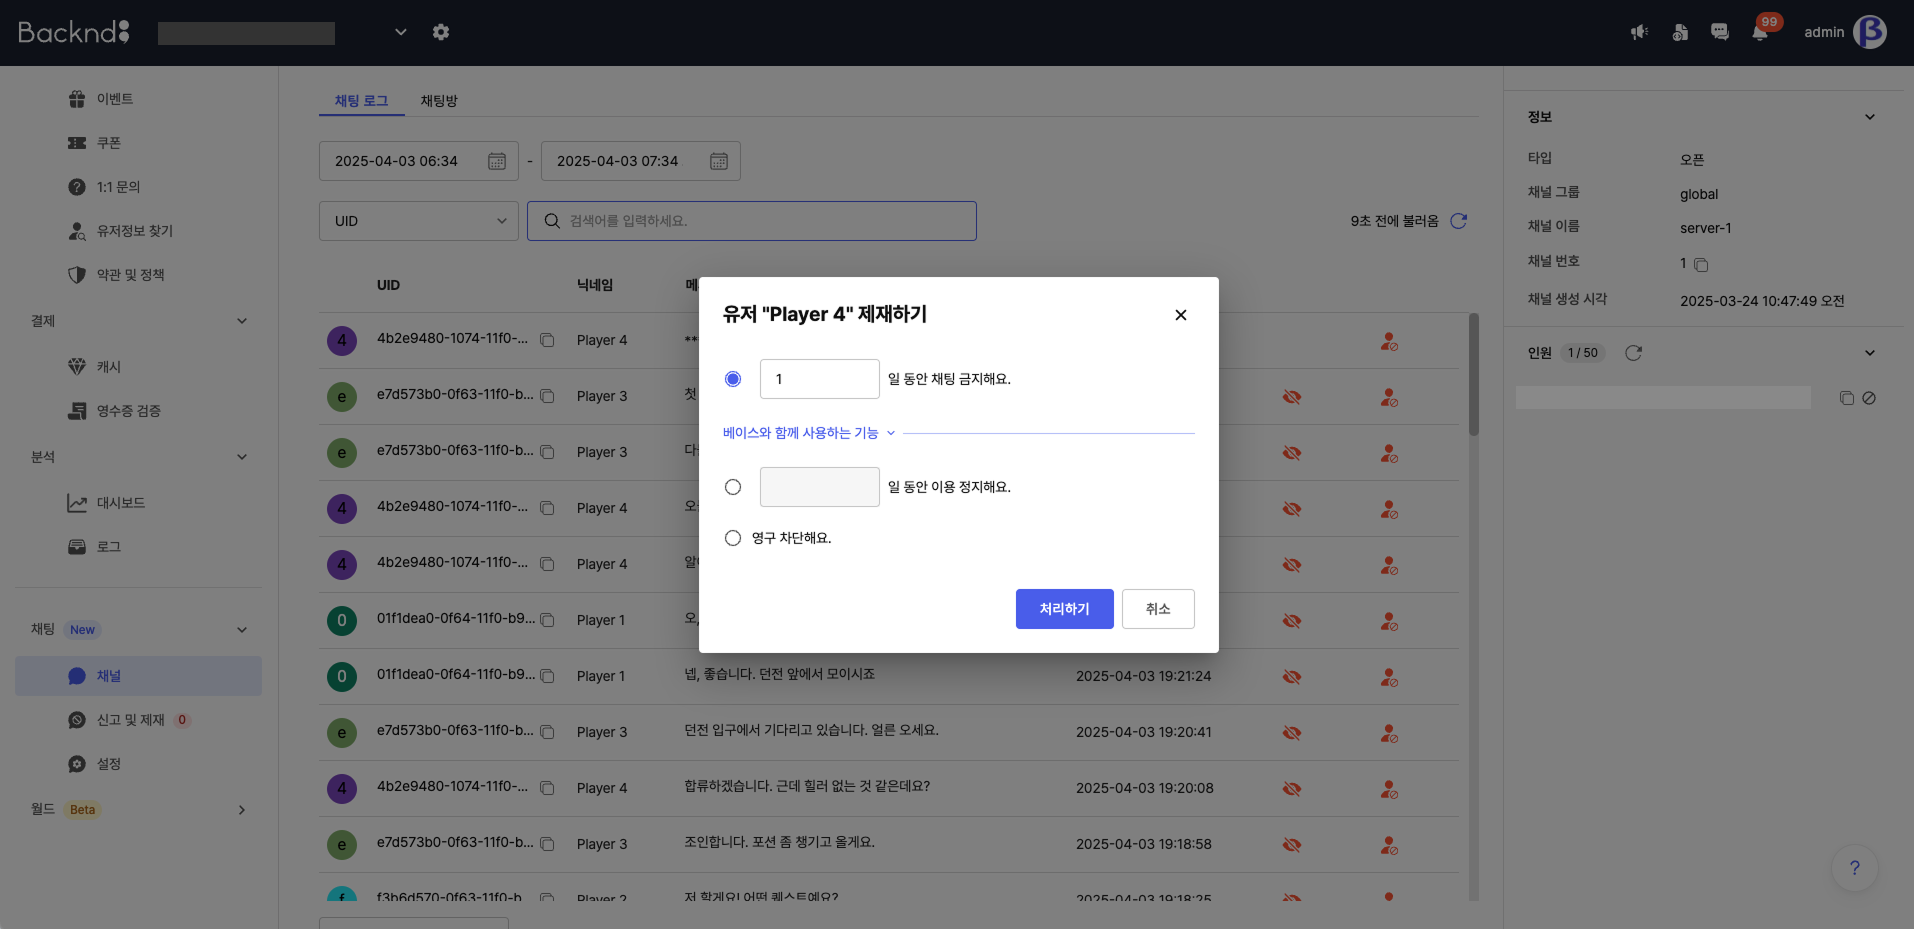Hide message in 19:18:58 Player 3 row
Image resolution: width=1914 pixels, height=929 pixels.
1292,845
